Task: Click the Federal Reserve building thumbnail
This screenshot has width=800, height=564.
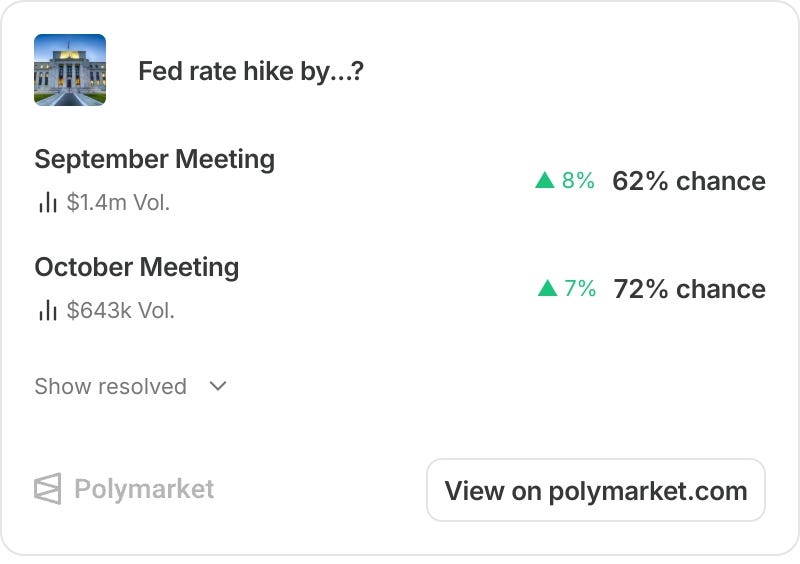Action: point(70,70)
